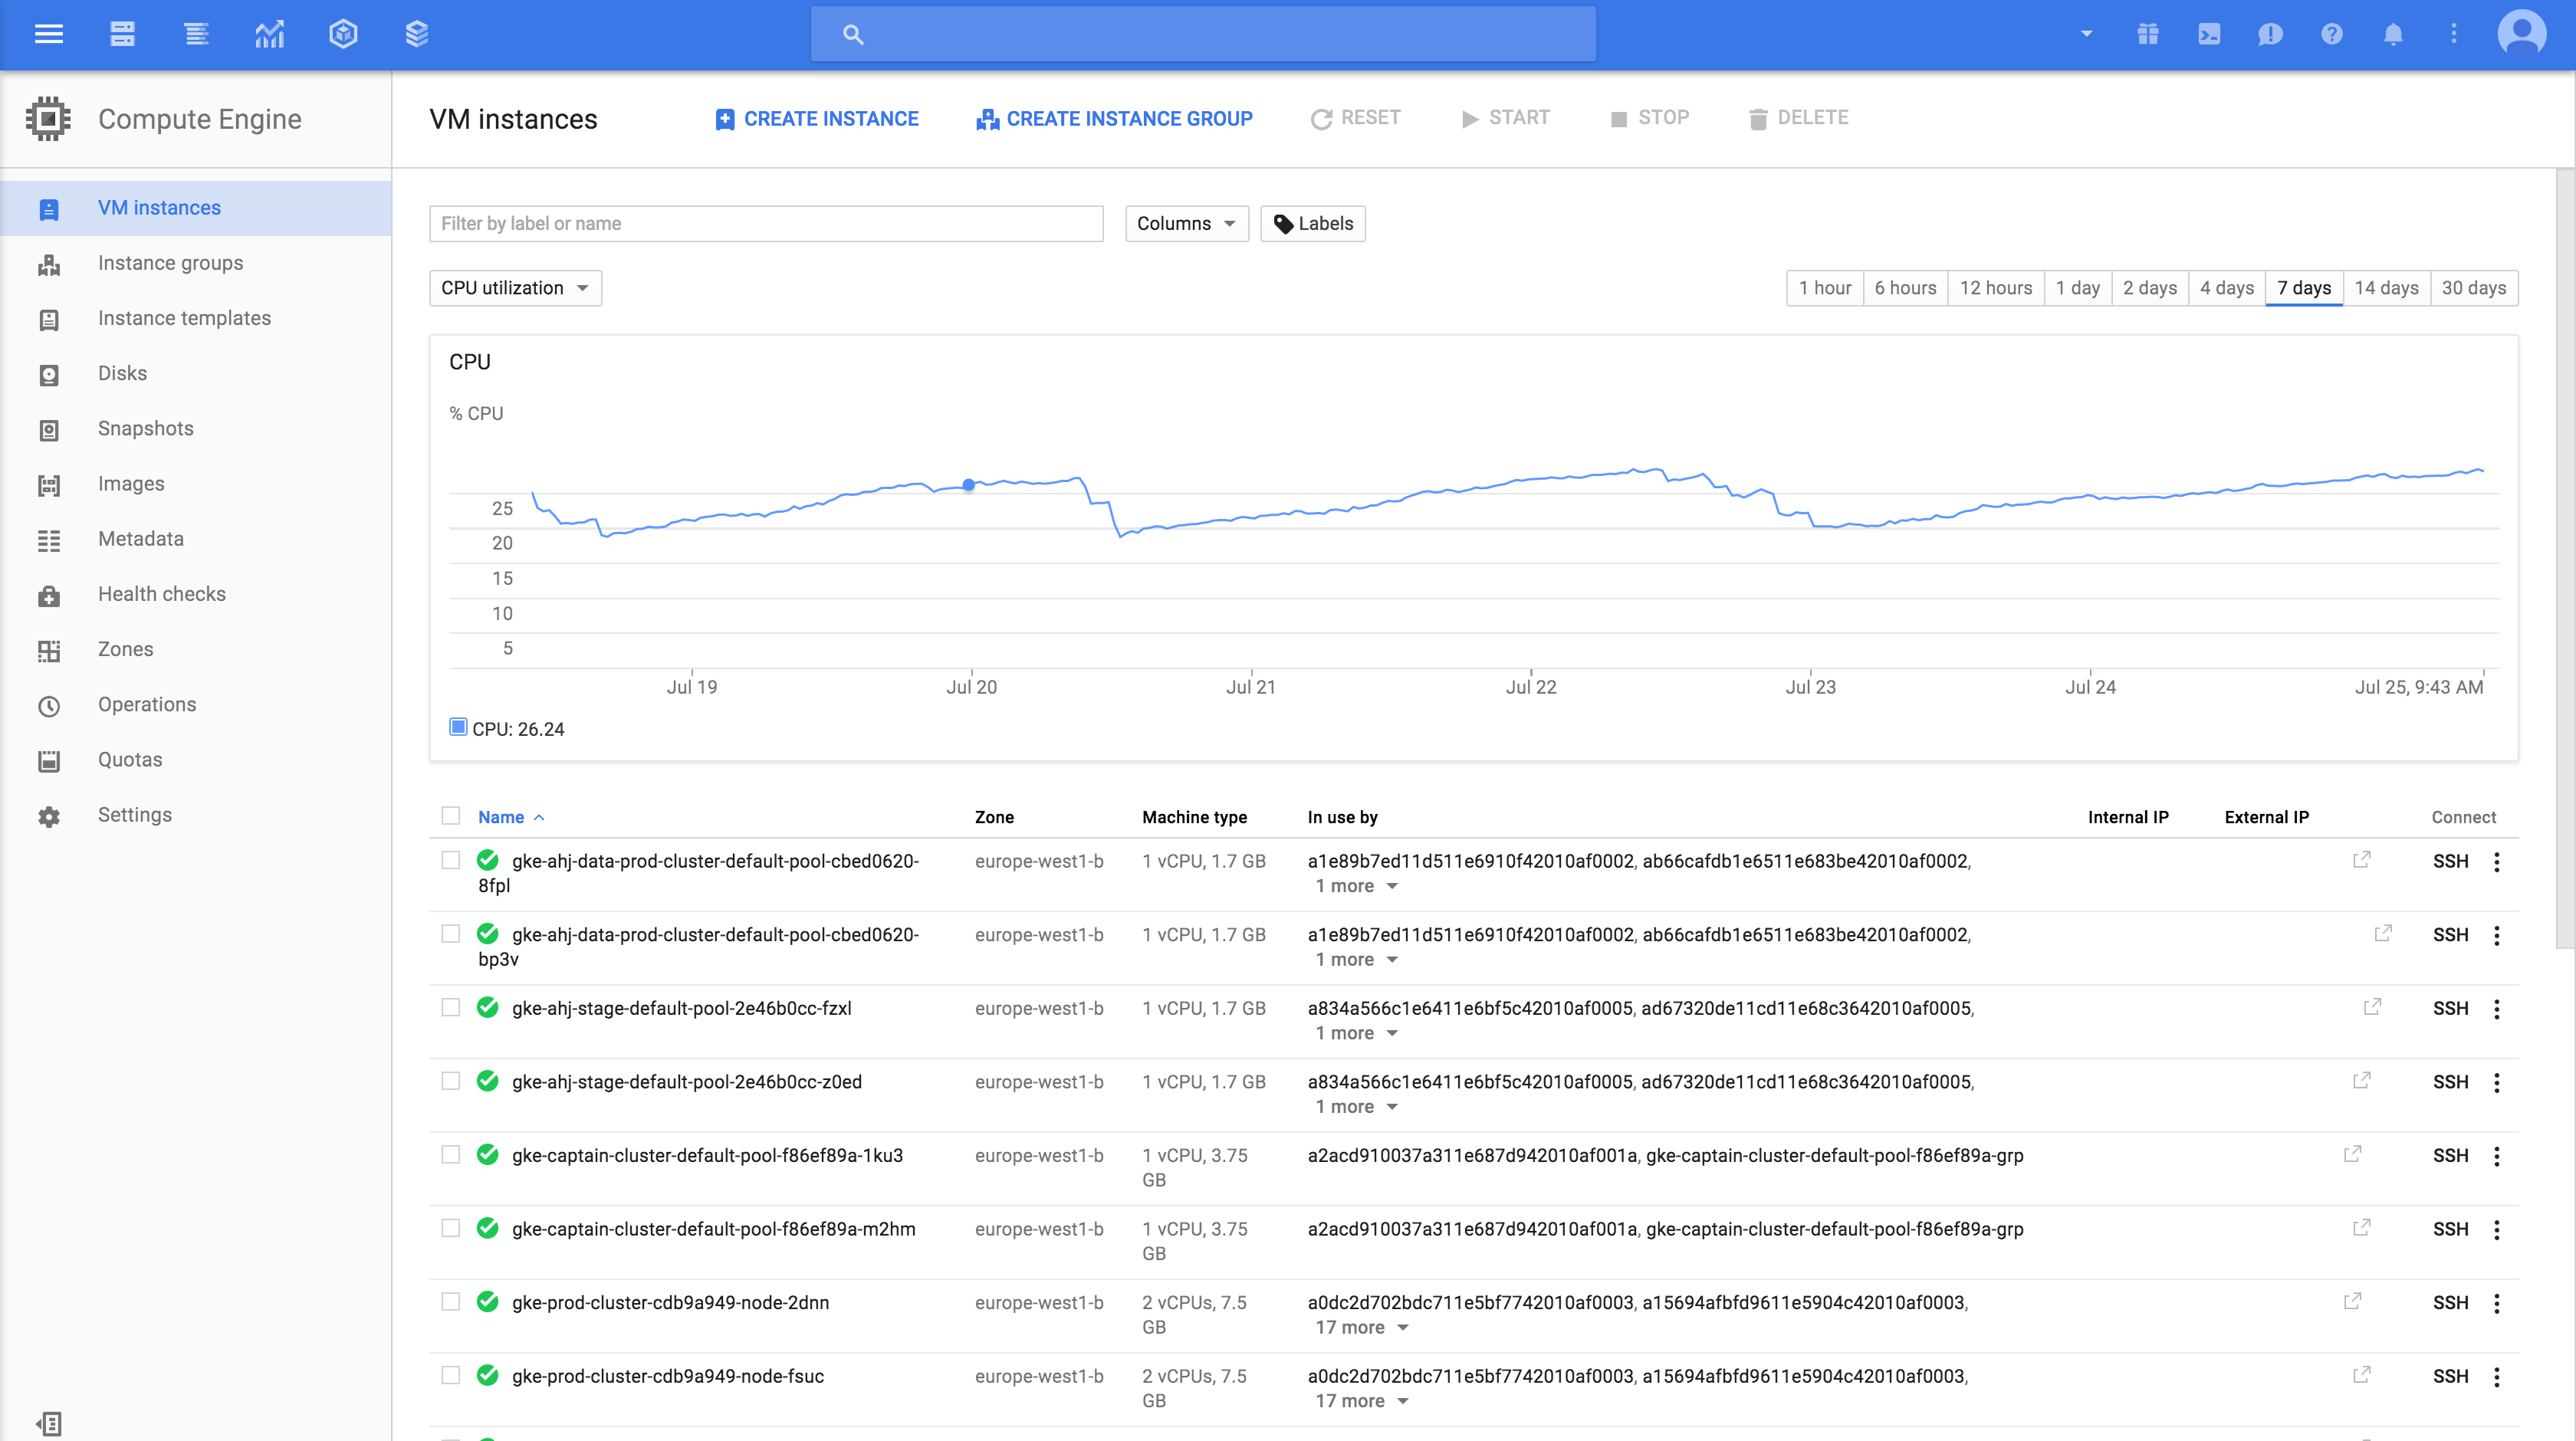
Task: Select checkbox for gke-captain-cluster-default-pool-f86ef89a-m2hm
Action: click(x=451, y=1228)
